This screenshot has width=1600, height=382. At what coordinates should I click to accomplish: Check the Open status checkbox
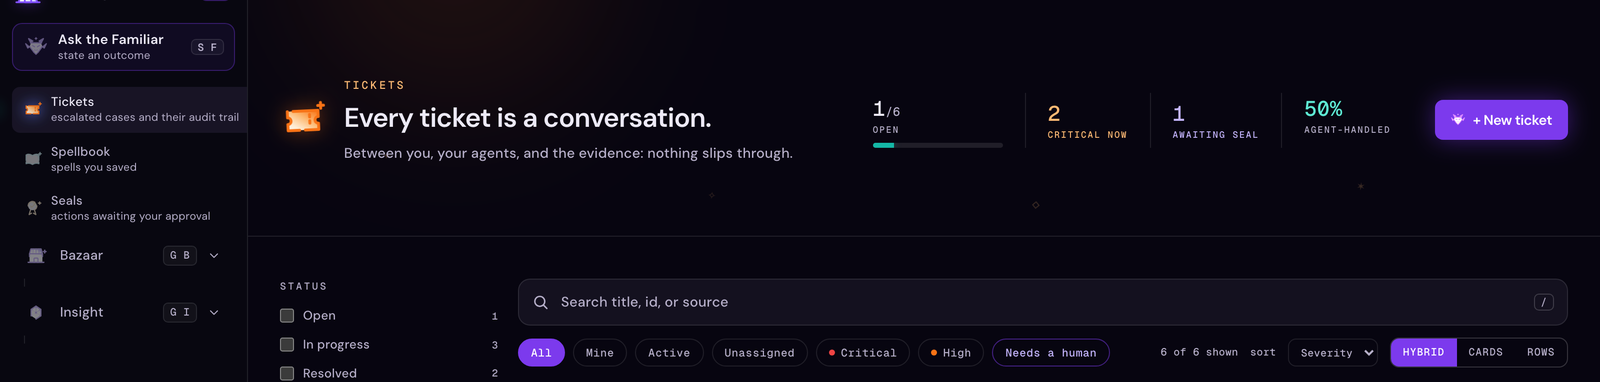(x=287, y=315)
